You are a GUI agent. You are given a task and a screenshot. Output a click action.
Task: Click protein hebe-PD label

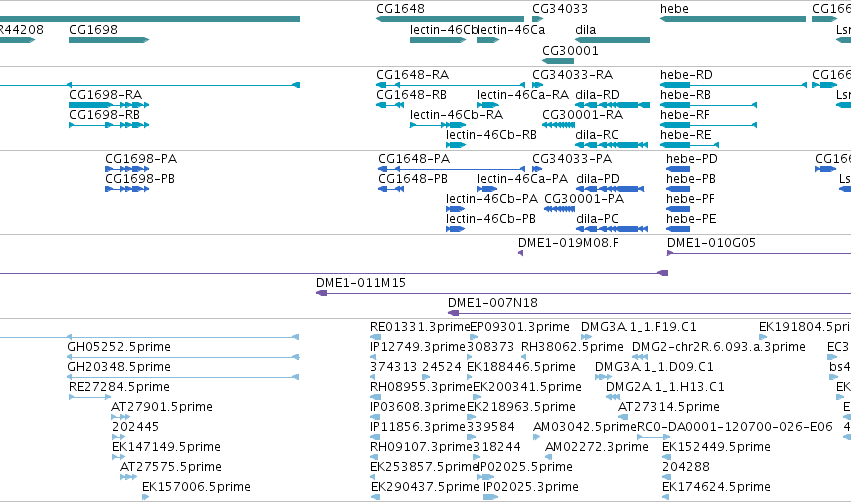tap(691, 158)
